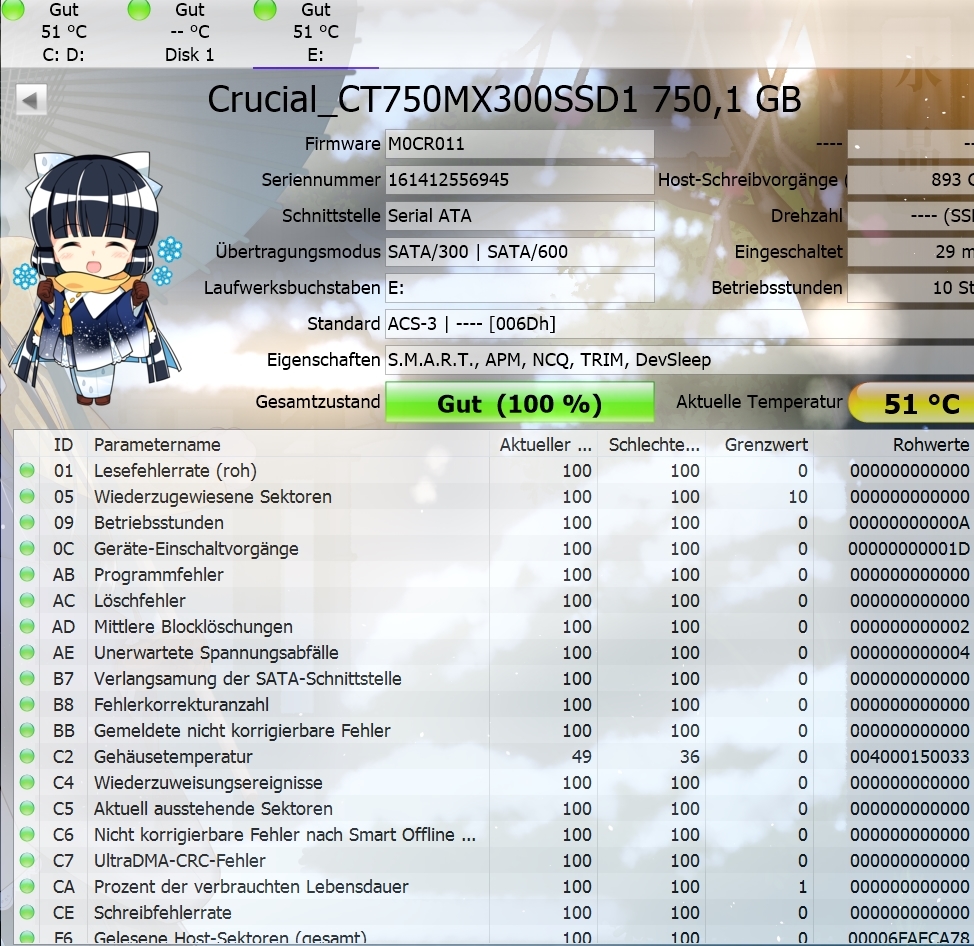Image resolution: width=974 pixels, height=946 pixels.
Task: Select the Gehäusetemperatur row
Action: tap(494, 757)
